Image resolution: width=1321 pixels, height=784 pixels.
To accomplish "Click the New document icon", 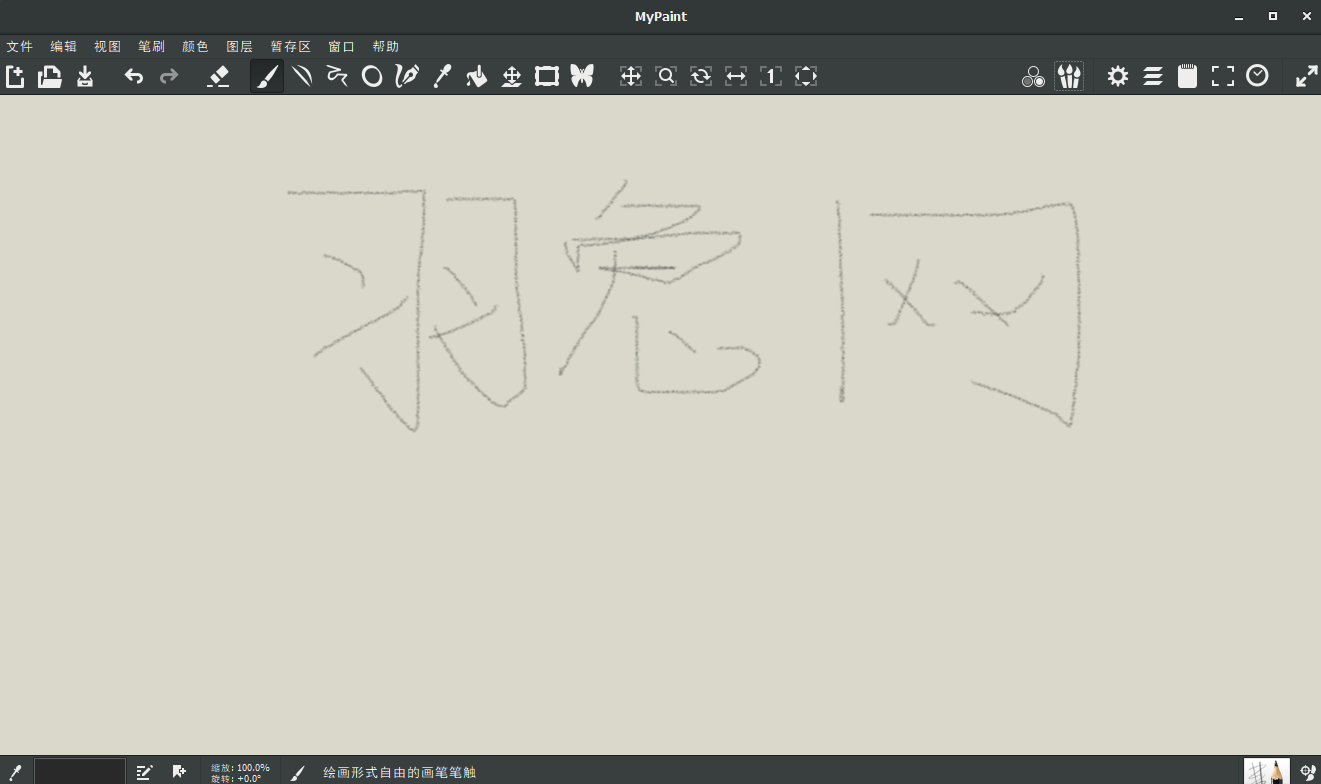I will click(x=15, y=76).
